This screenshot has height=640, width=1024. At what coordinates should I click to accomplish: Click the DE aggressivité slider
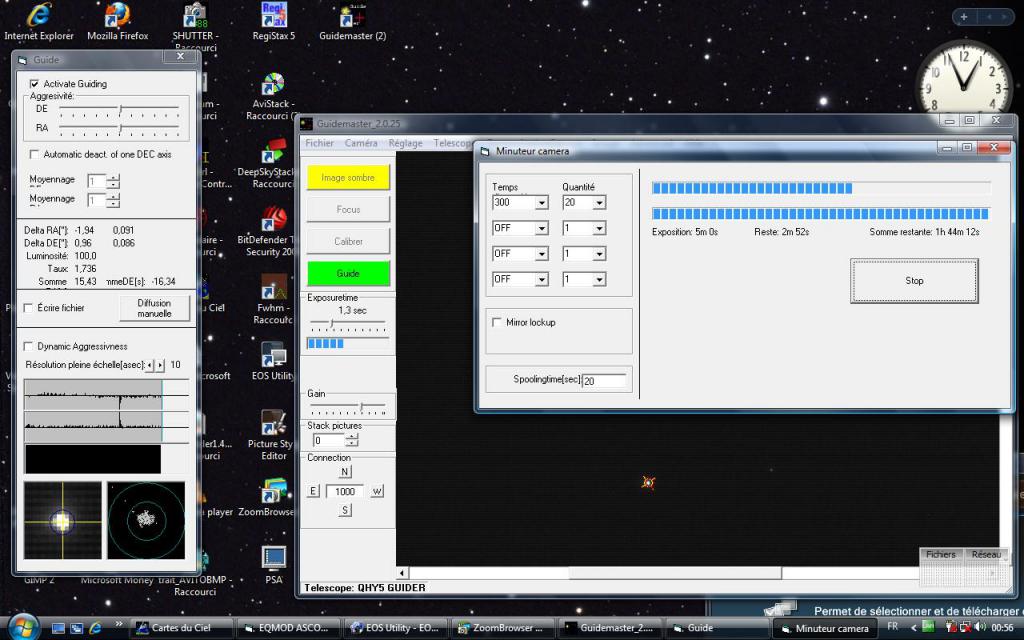119,109
